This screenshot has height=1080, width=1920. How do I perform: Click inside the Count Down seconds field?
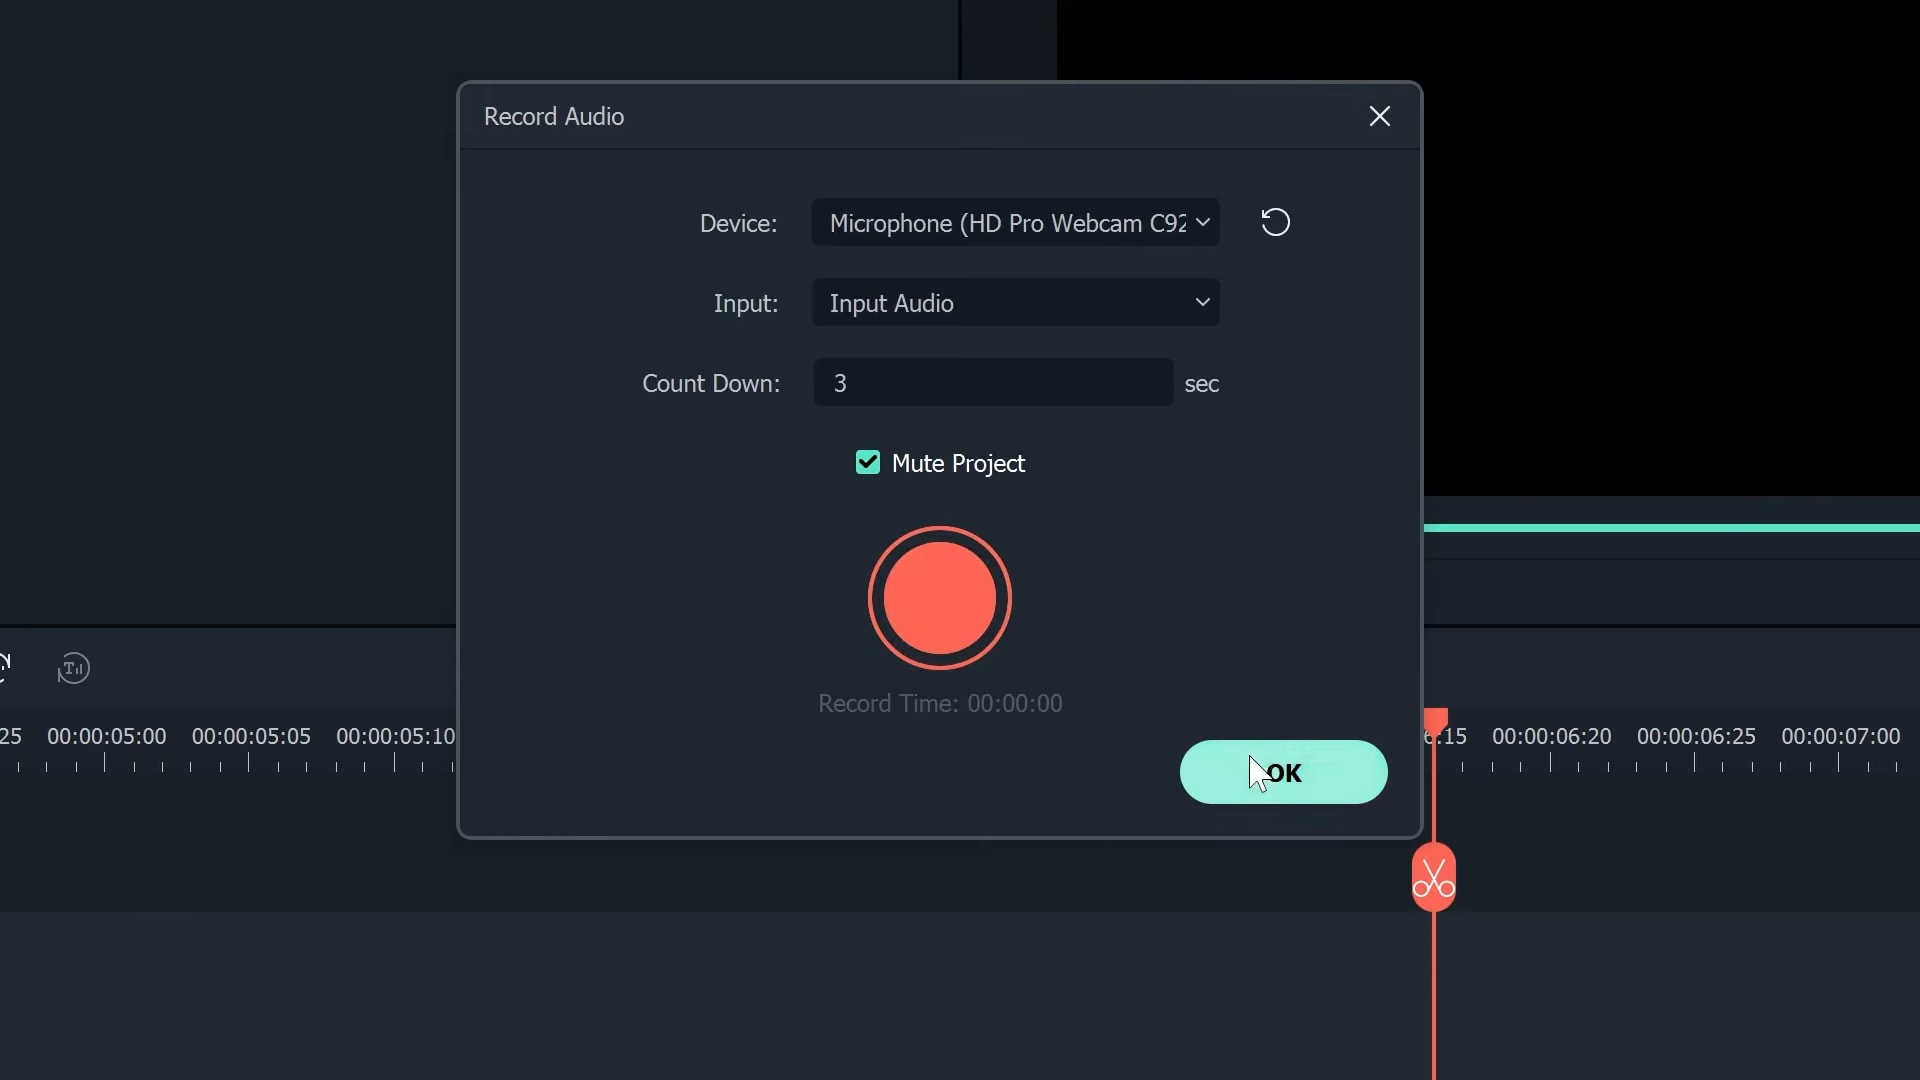pyautogui.click(x=993, y=383)
